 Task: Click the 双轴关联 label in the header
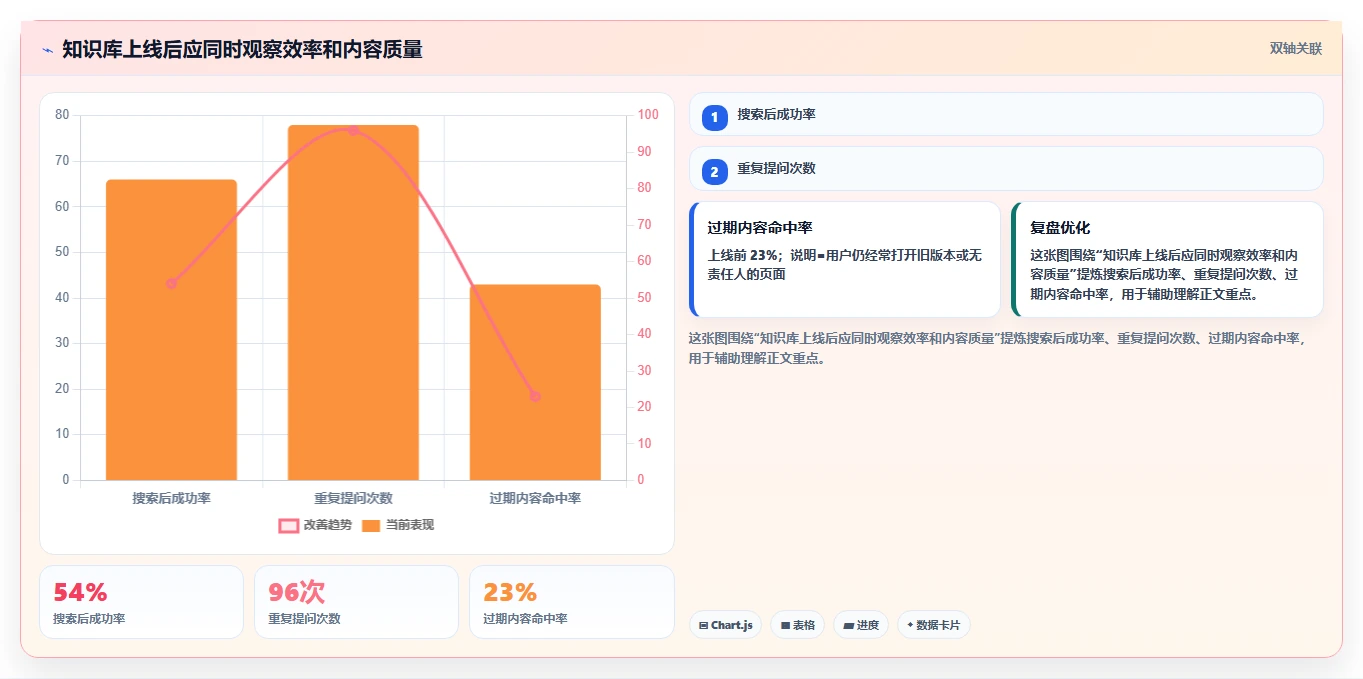point(1296,49)
